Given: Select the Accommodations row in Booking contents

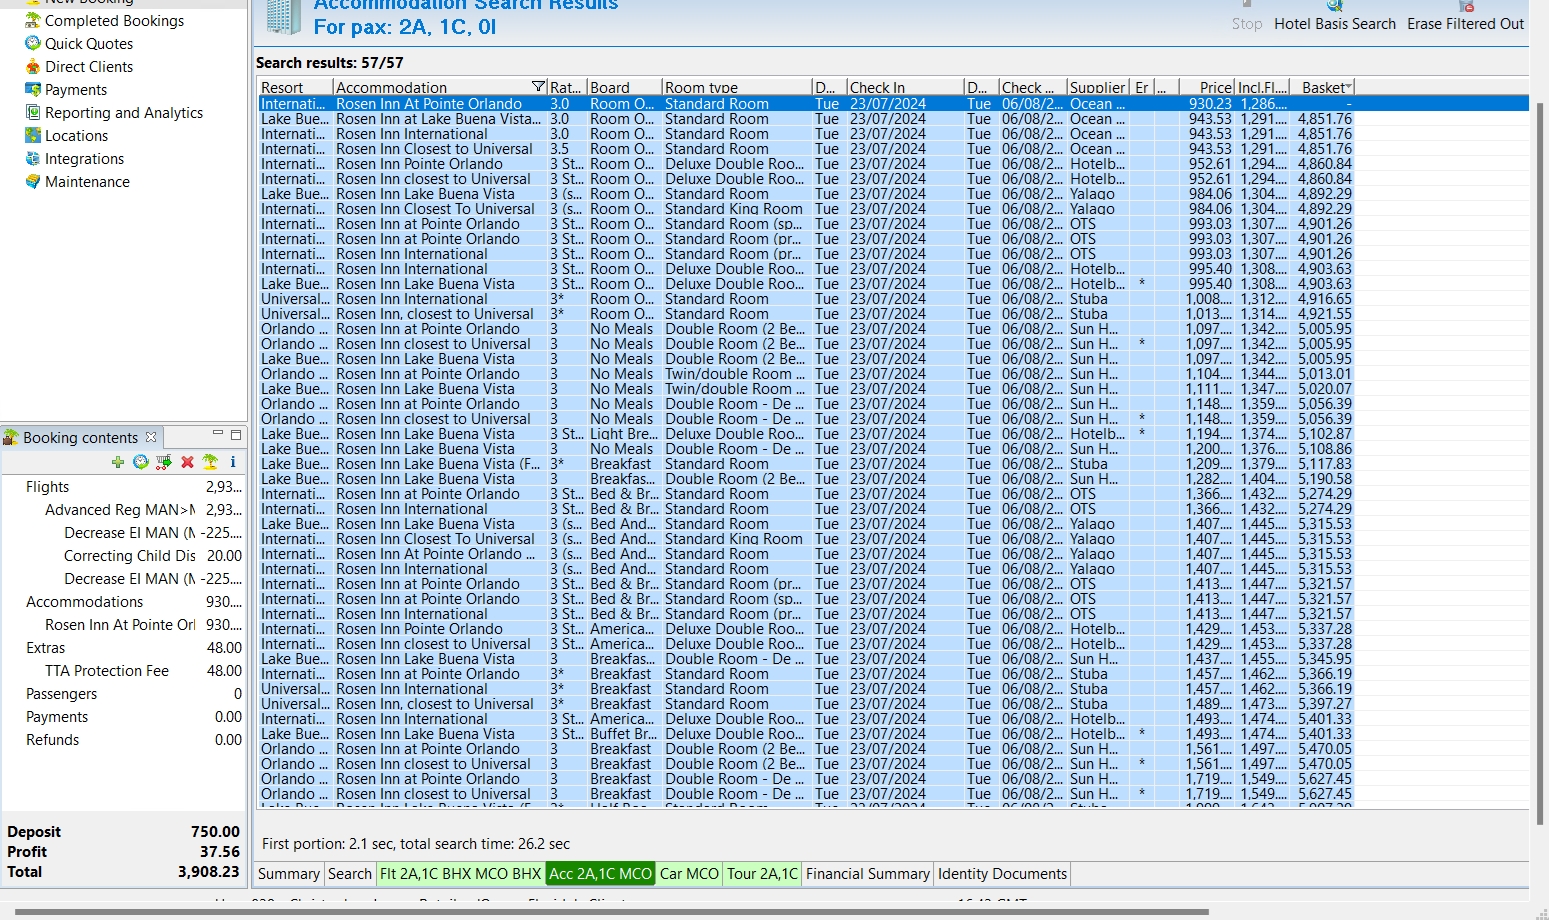Looking at the screenshot, I should coord(125,602).
